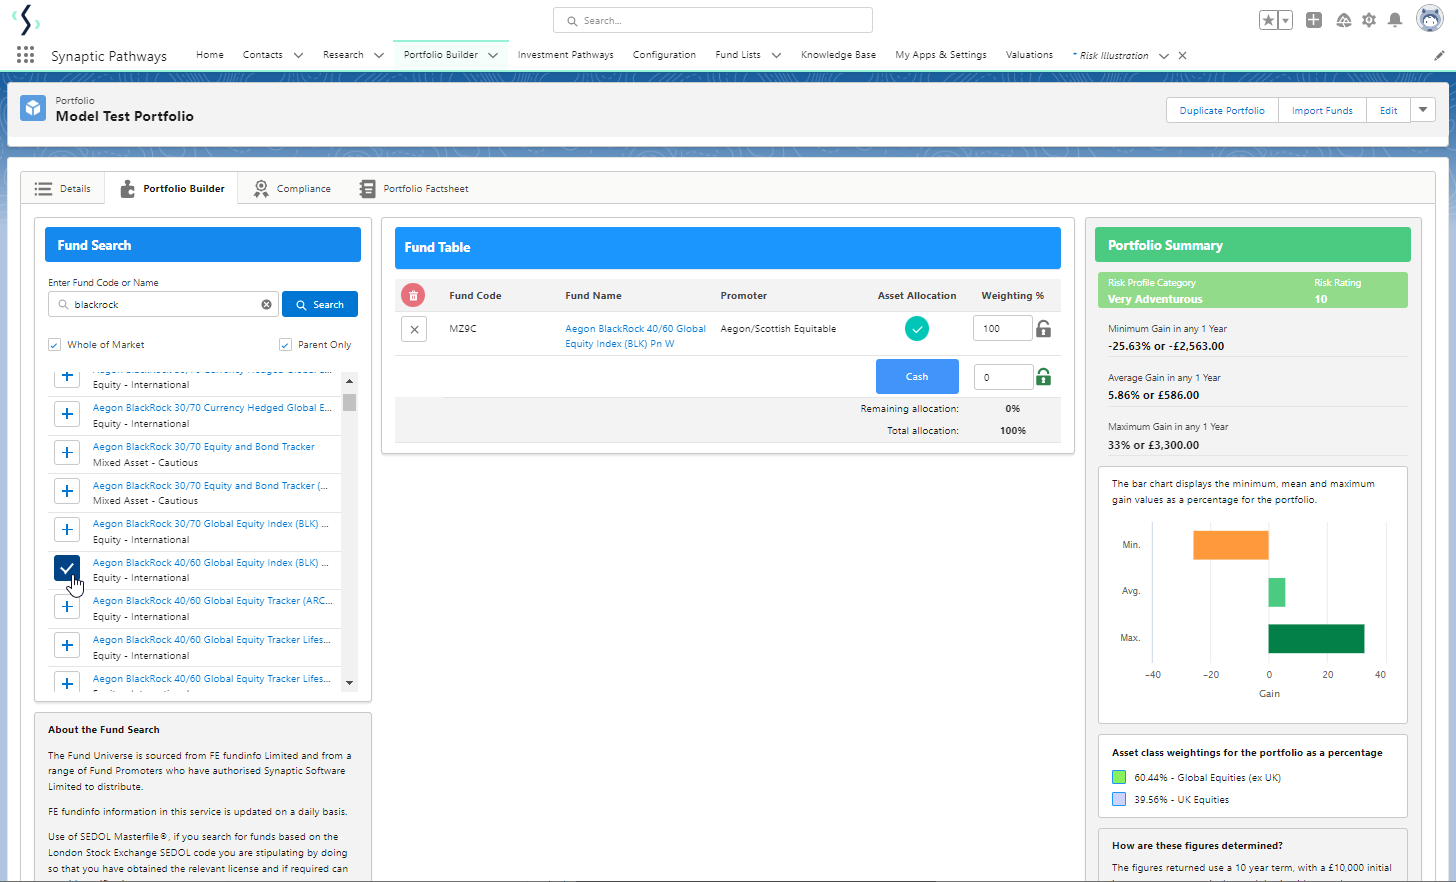
Task: Go to Configuration nav item
Action: [664, 55]
